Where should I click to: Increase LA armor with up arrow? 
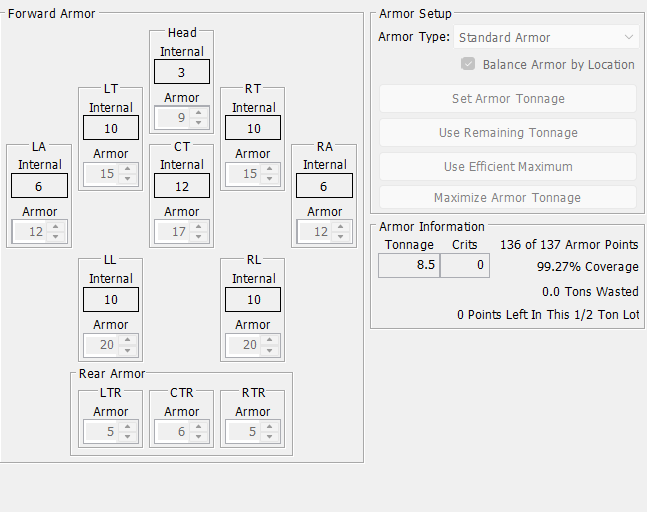[55, 227]
